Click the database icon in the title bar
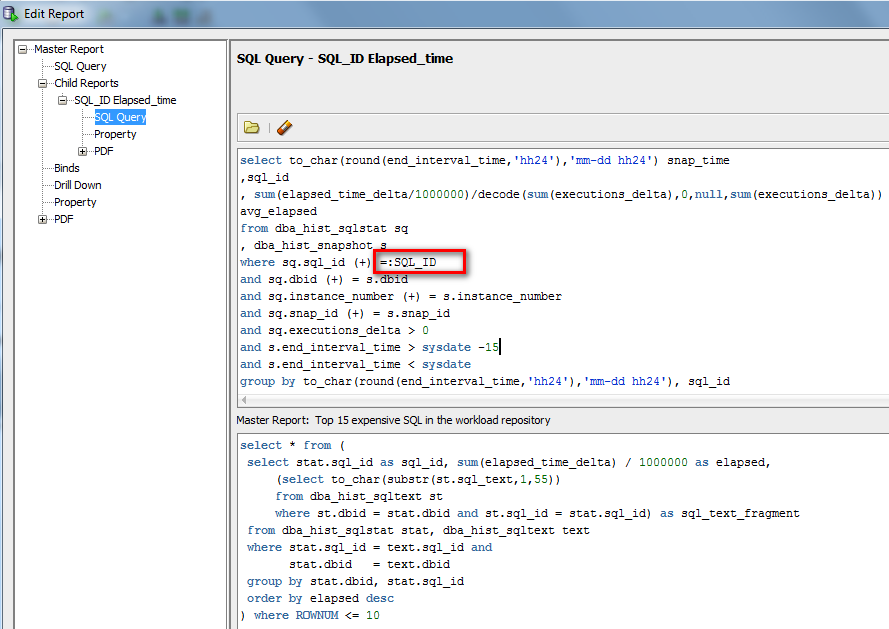 (10, 12)
